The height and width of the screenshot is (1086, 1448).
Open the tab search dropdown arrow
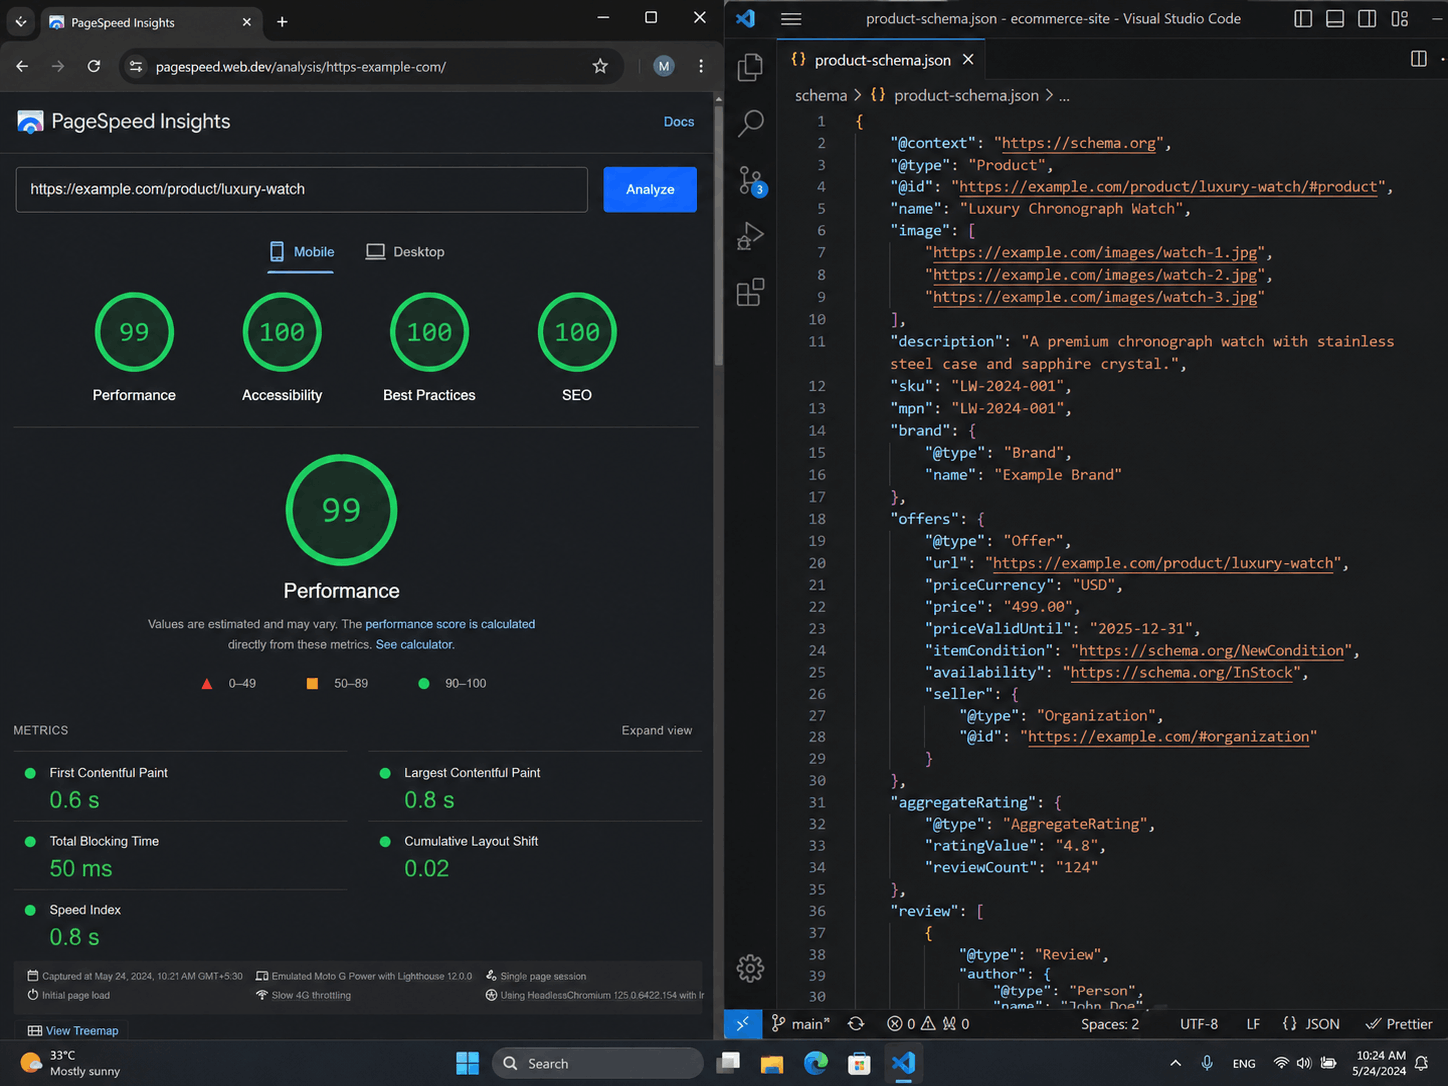pos(20,21)
